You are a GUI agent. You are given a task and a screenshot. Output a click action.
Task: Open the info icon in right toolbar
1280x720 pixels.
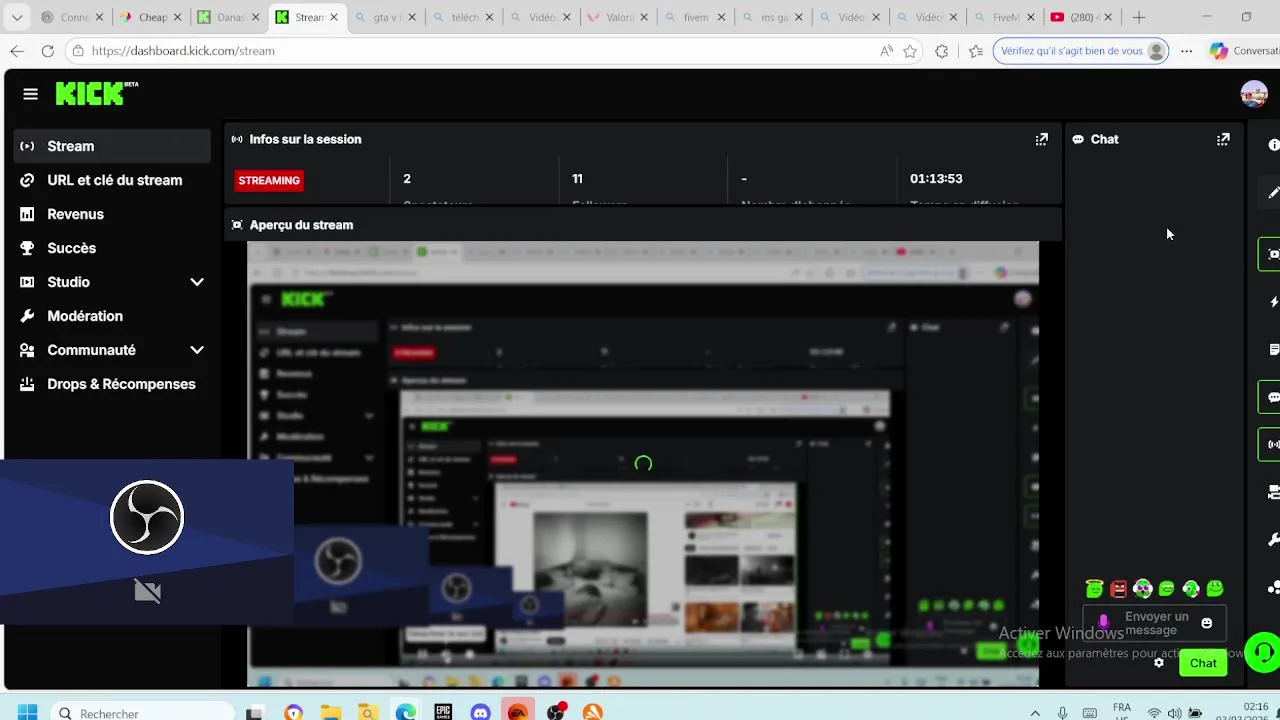[1273, 145]
